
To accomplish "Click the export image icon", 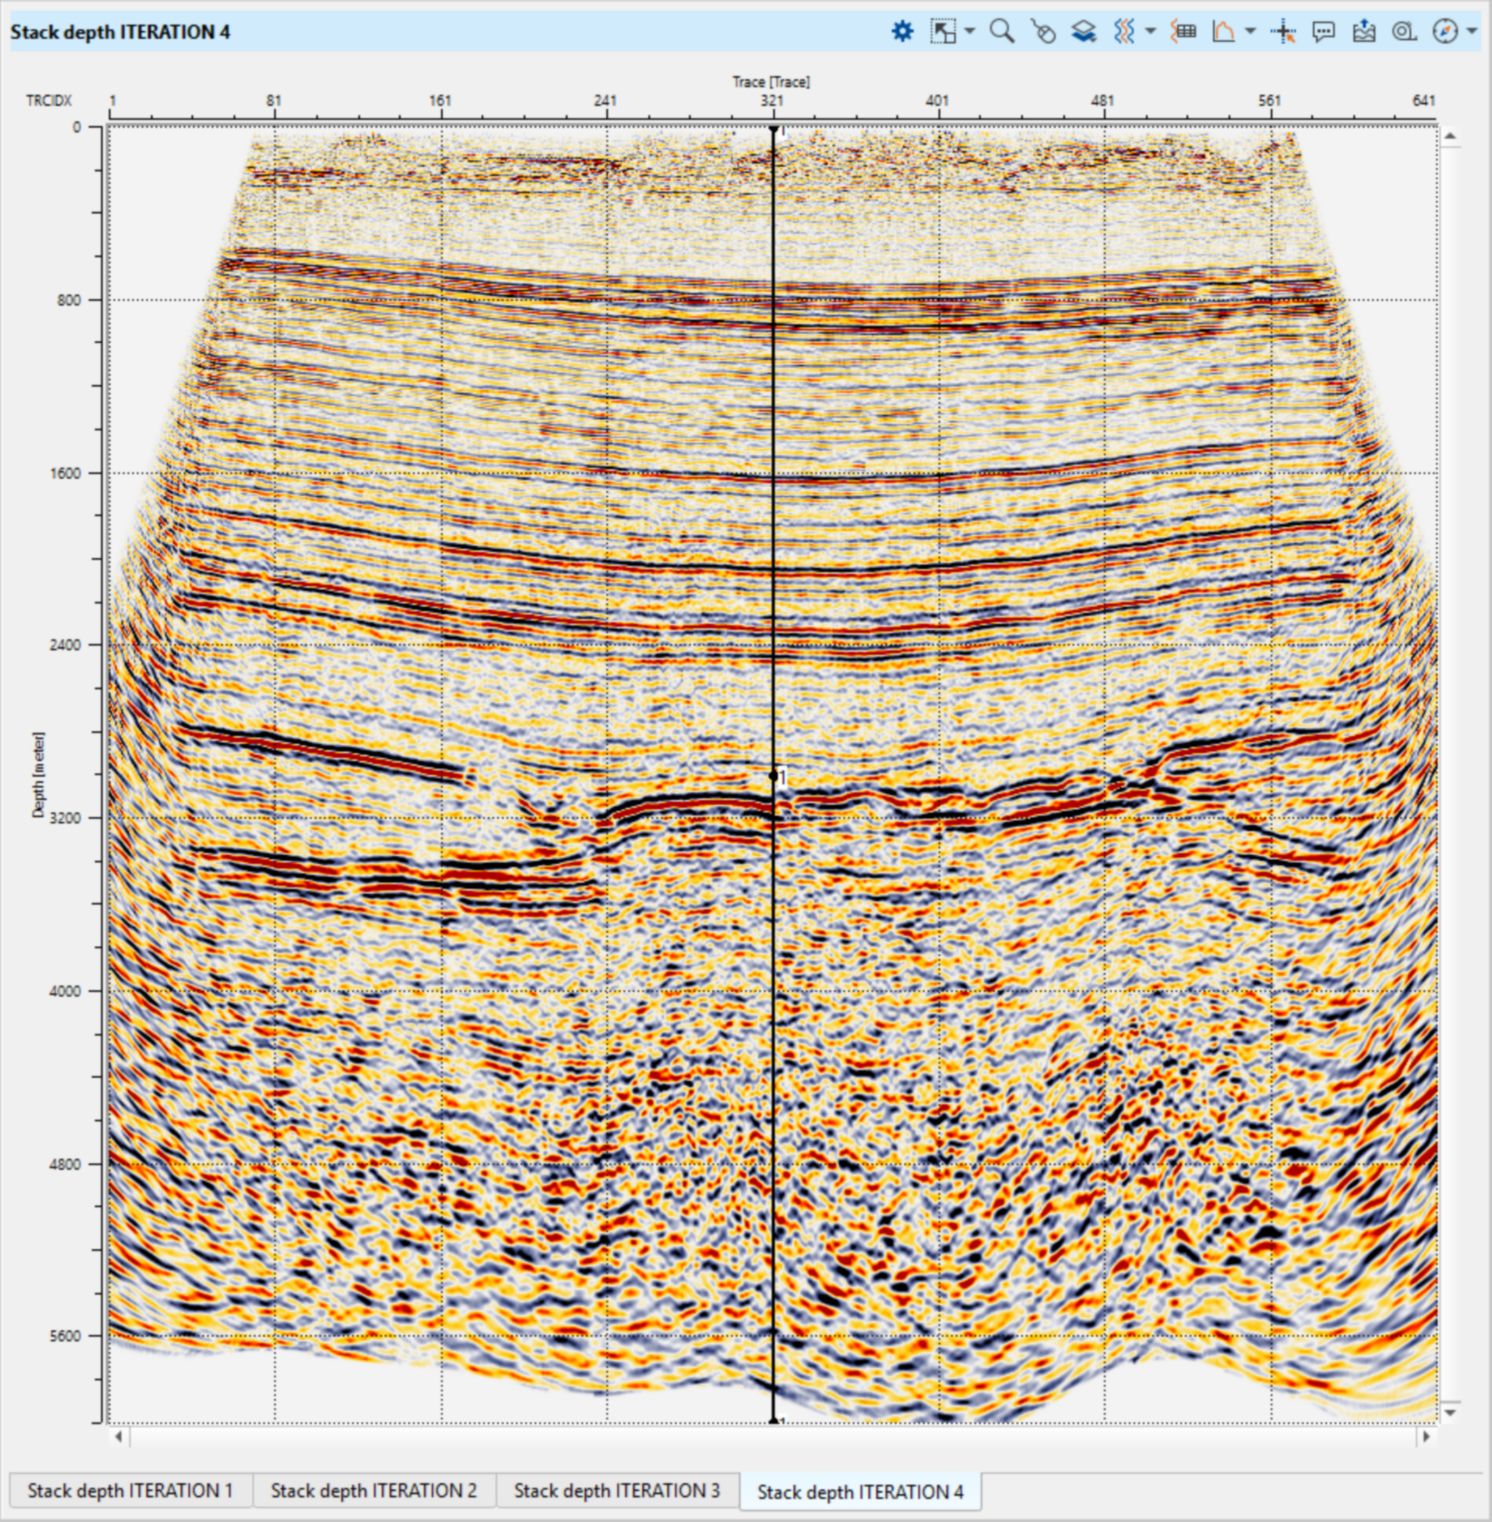I will tap(1364, 32).
